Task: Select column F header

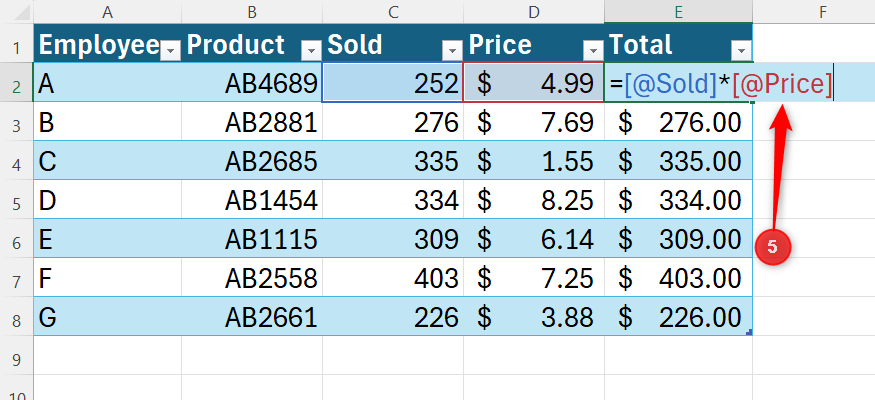Action: (x=823, y=12)
